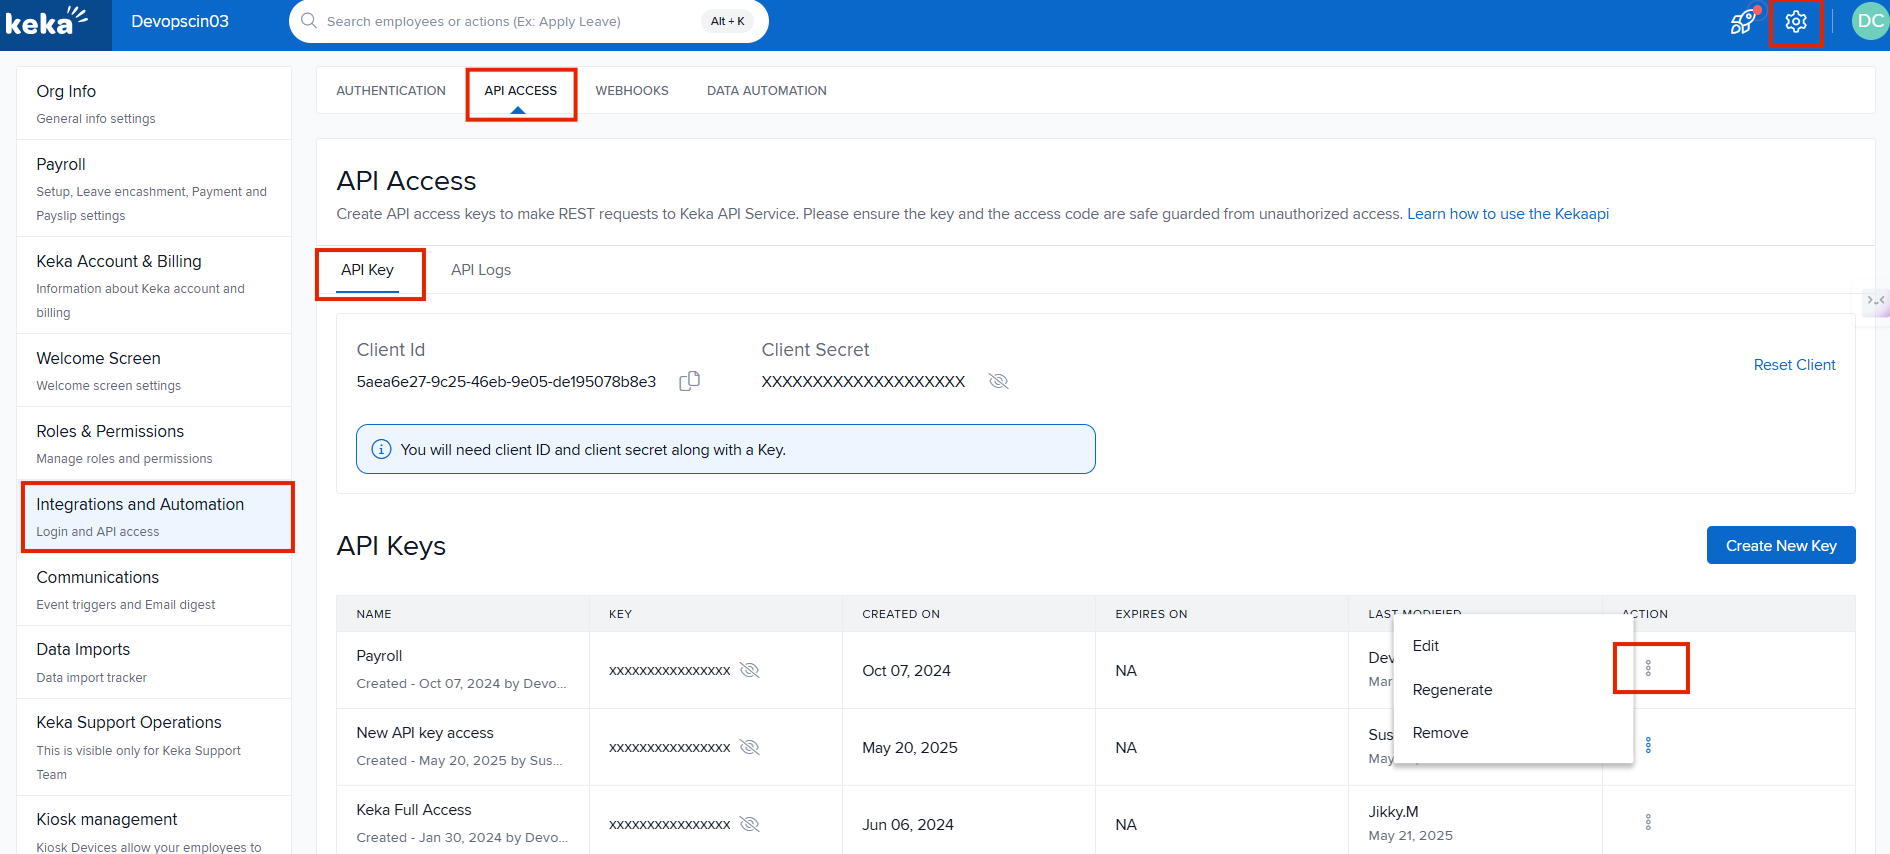Open the DC profile avatar
1890x854 pixels.
click(1869, 22)
